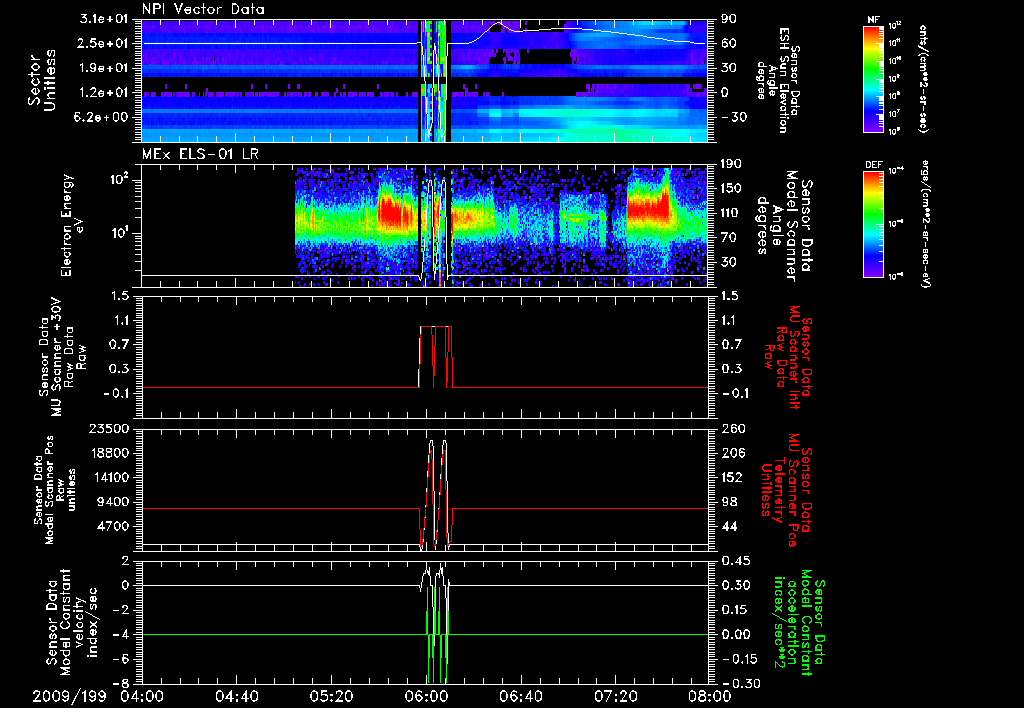This screenshot has width=1024, height=708.
Task: Click the 18800 scanner position tick
Action: pos(109,453)
